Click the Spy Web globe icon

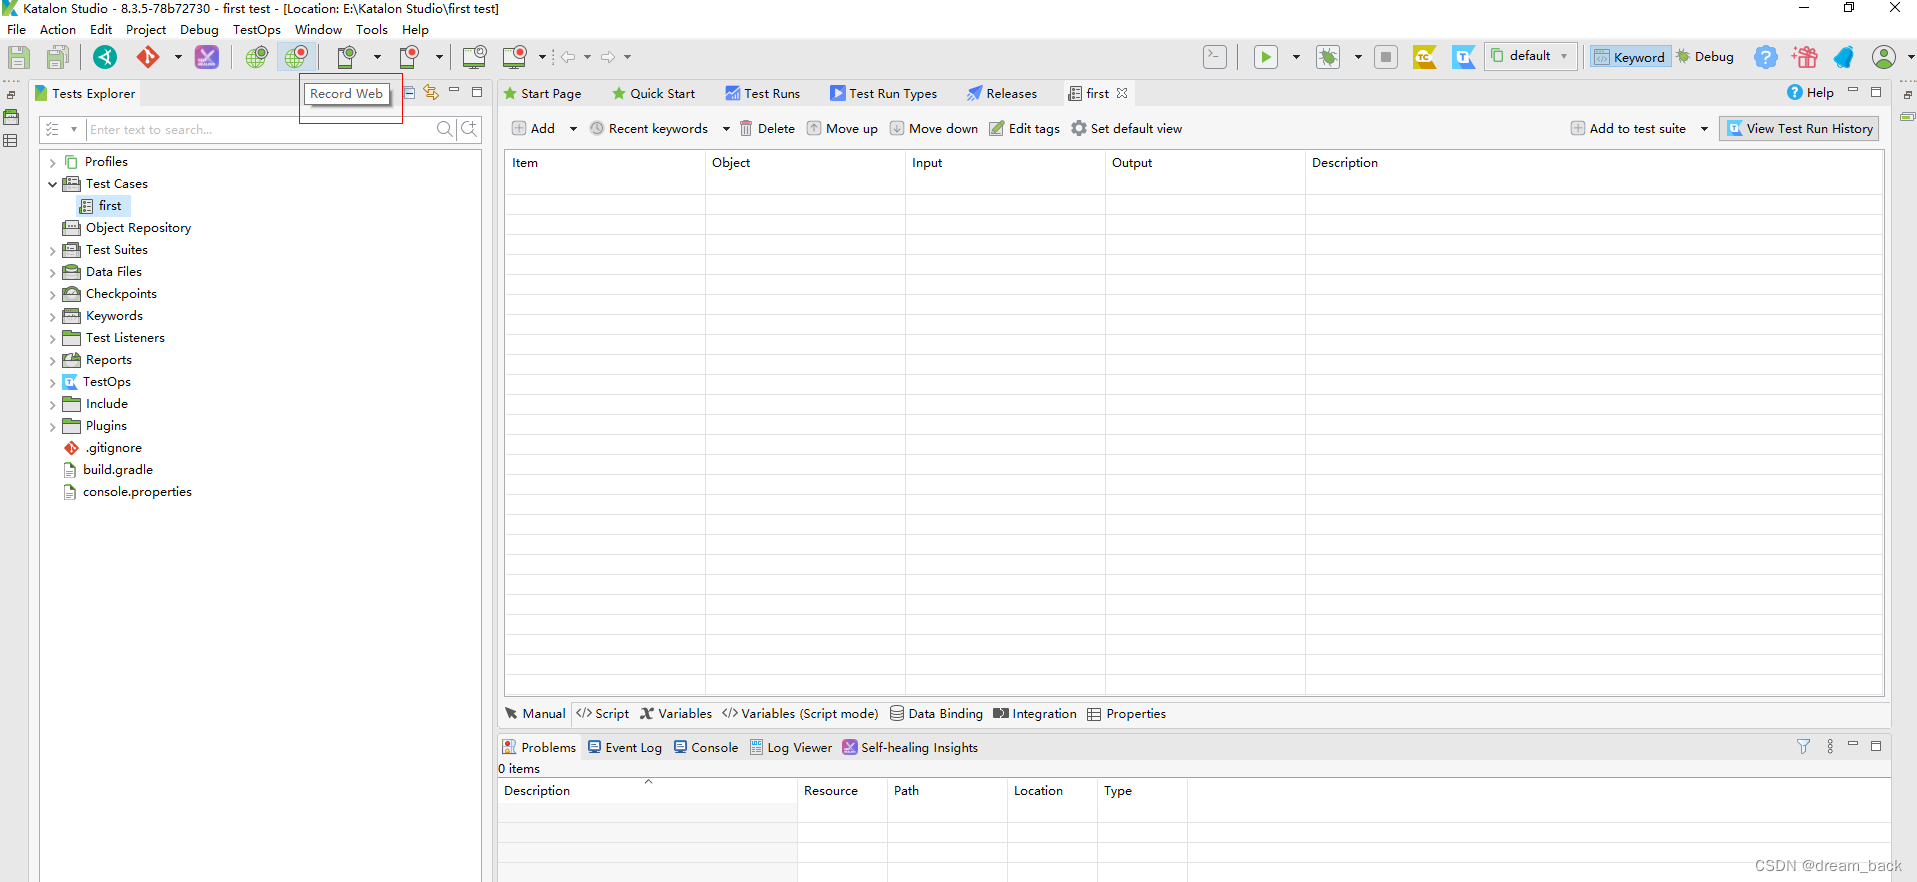(257, 57)
